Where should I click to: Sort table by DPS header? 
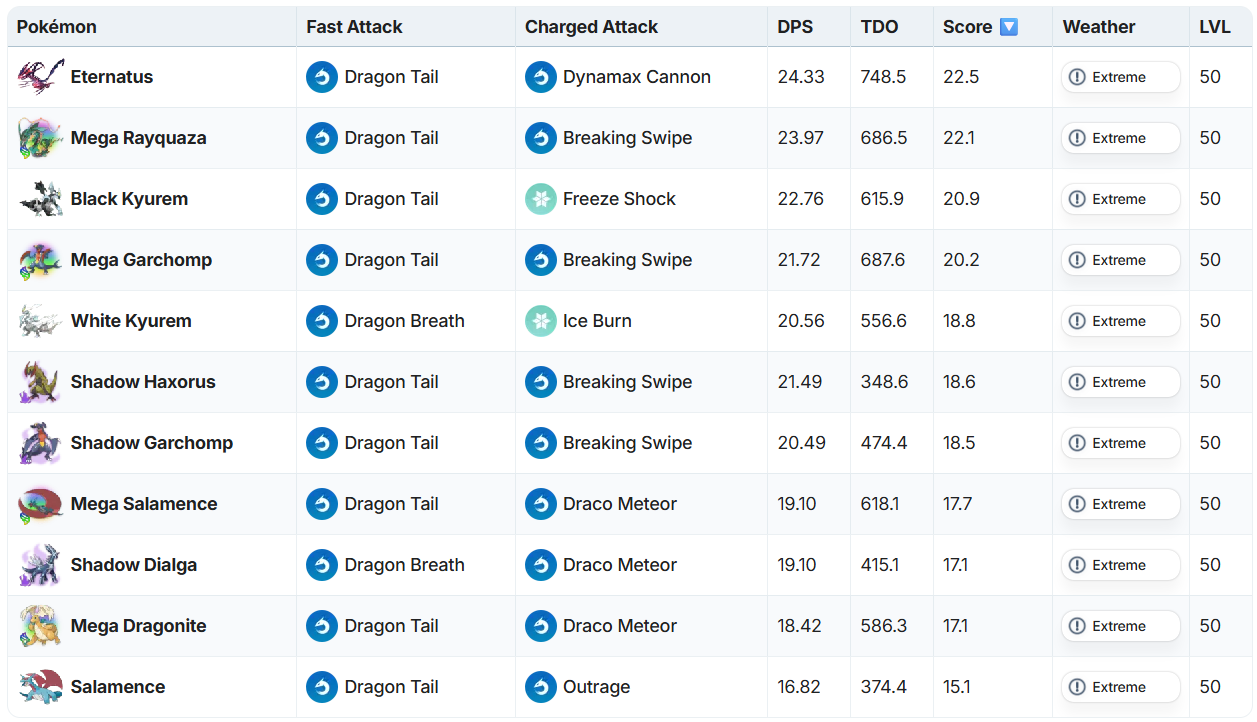click(x=794, y=27)
